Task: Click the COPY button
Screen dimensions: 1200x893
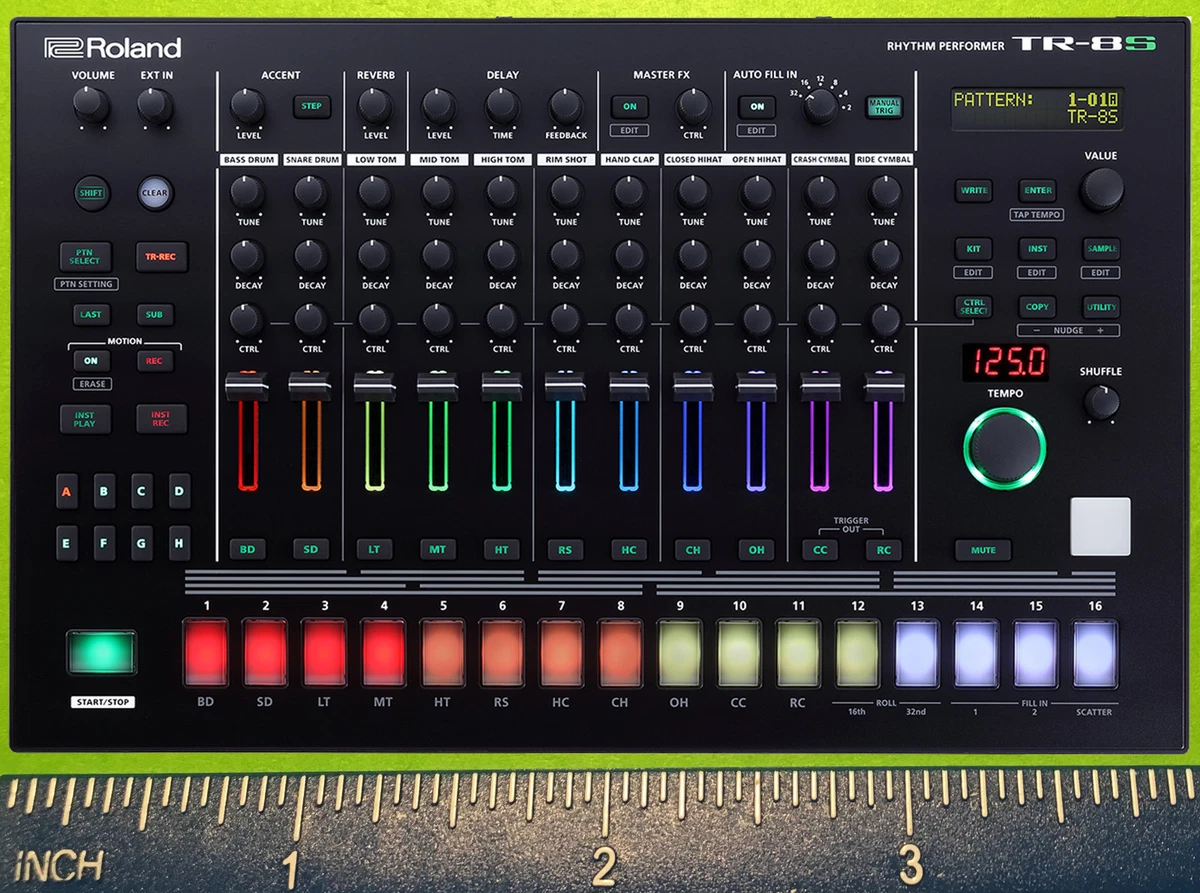Action: click(1037, 307)
